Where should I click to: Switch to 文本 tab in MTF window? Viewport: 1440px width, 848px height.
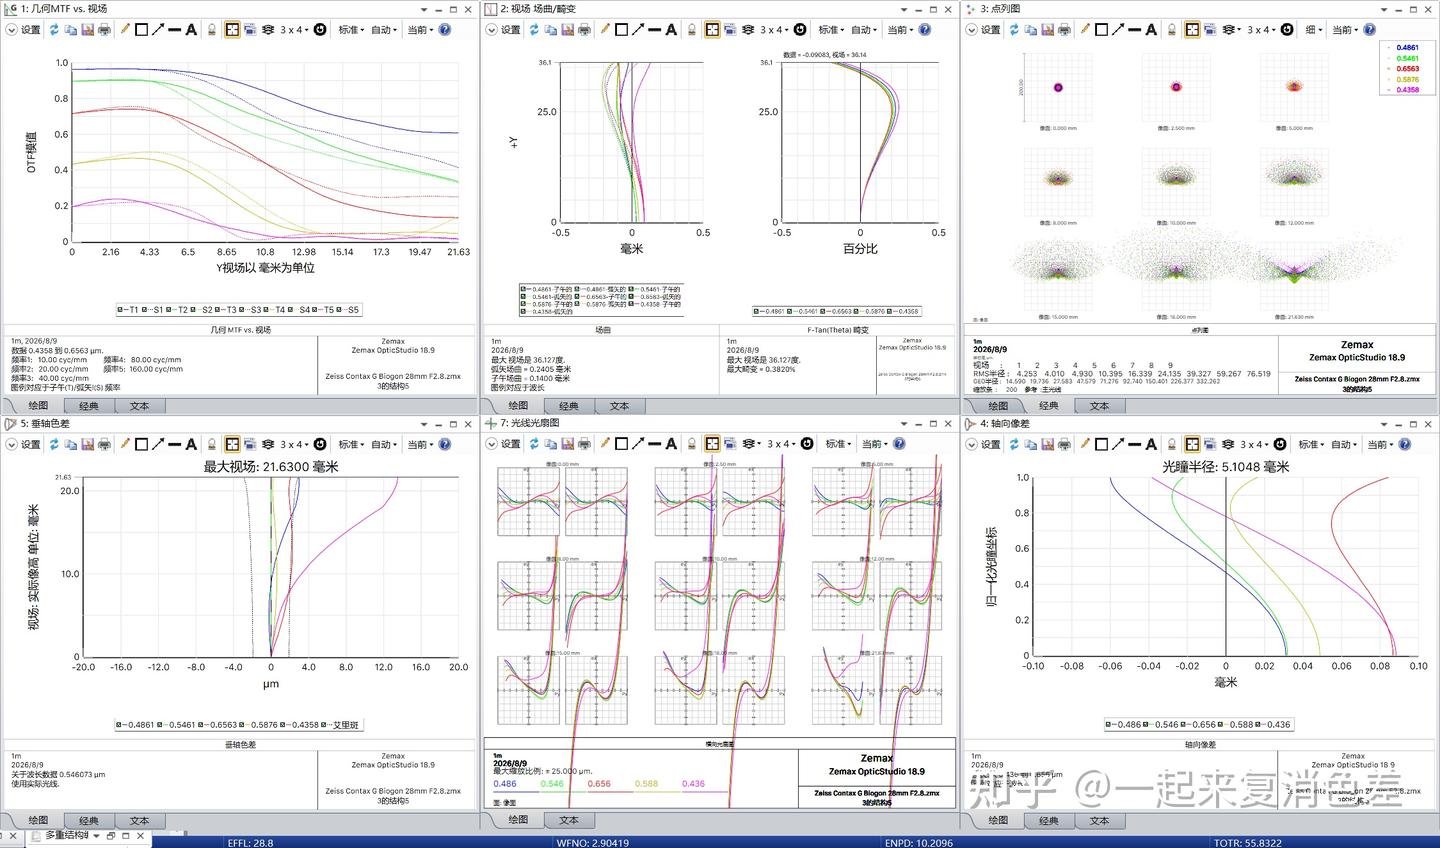pos(139,406)
